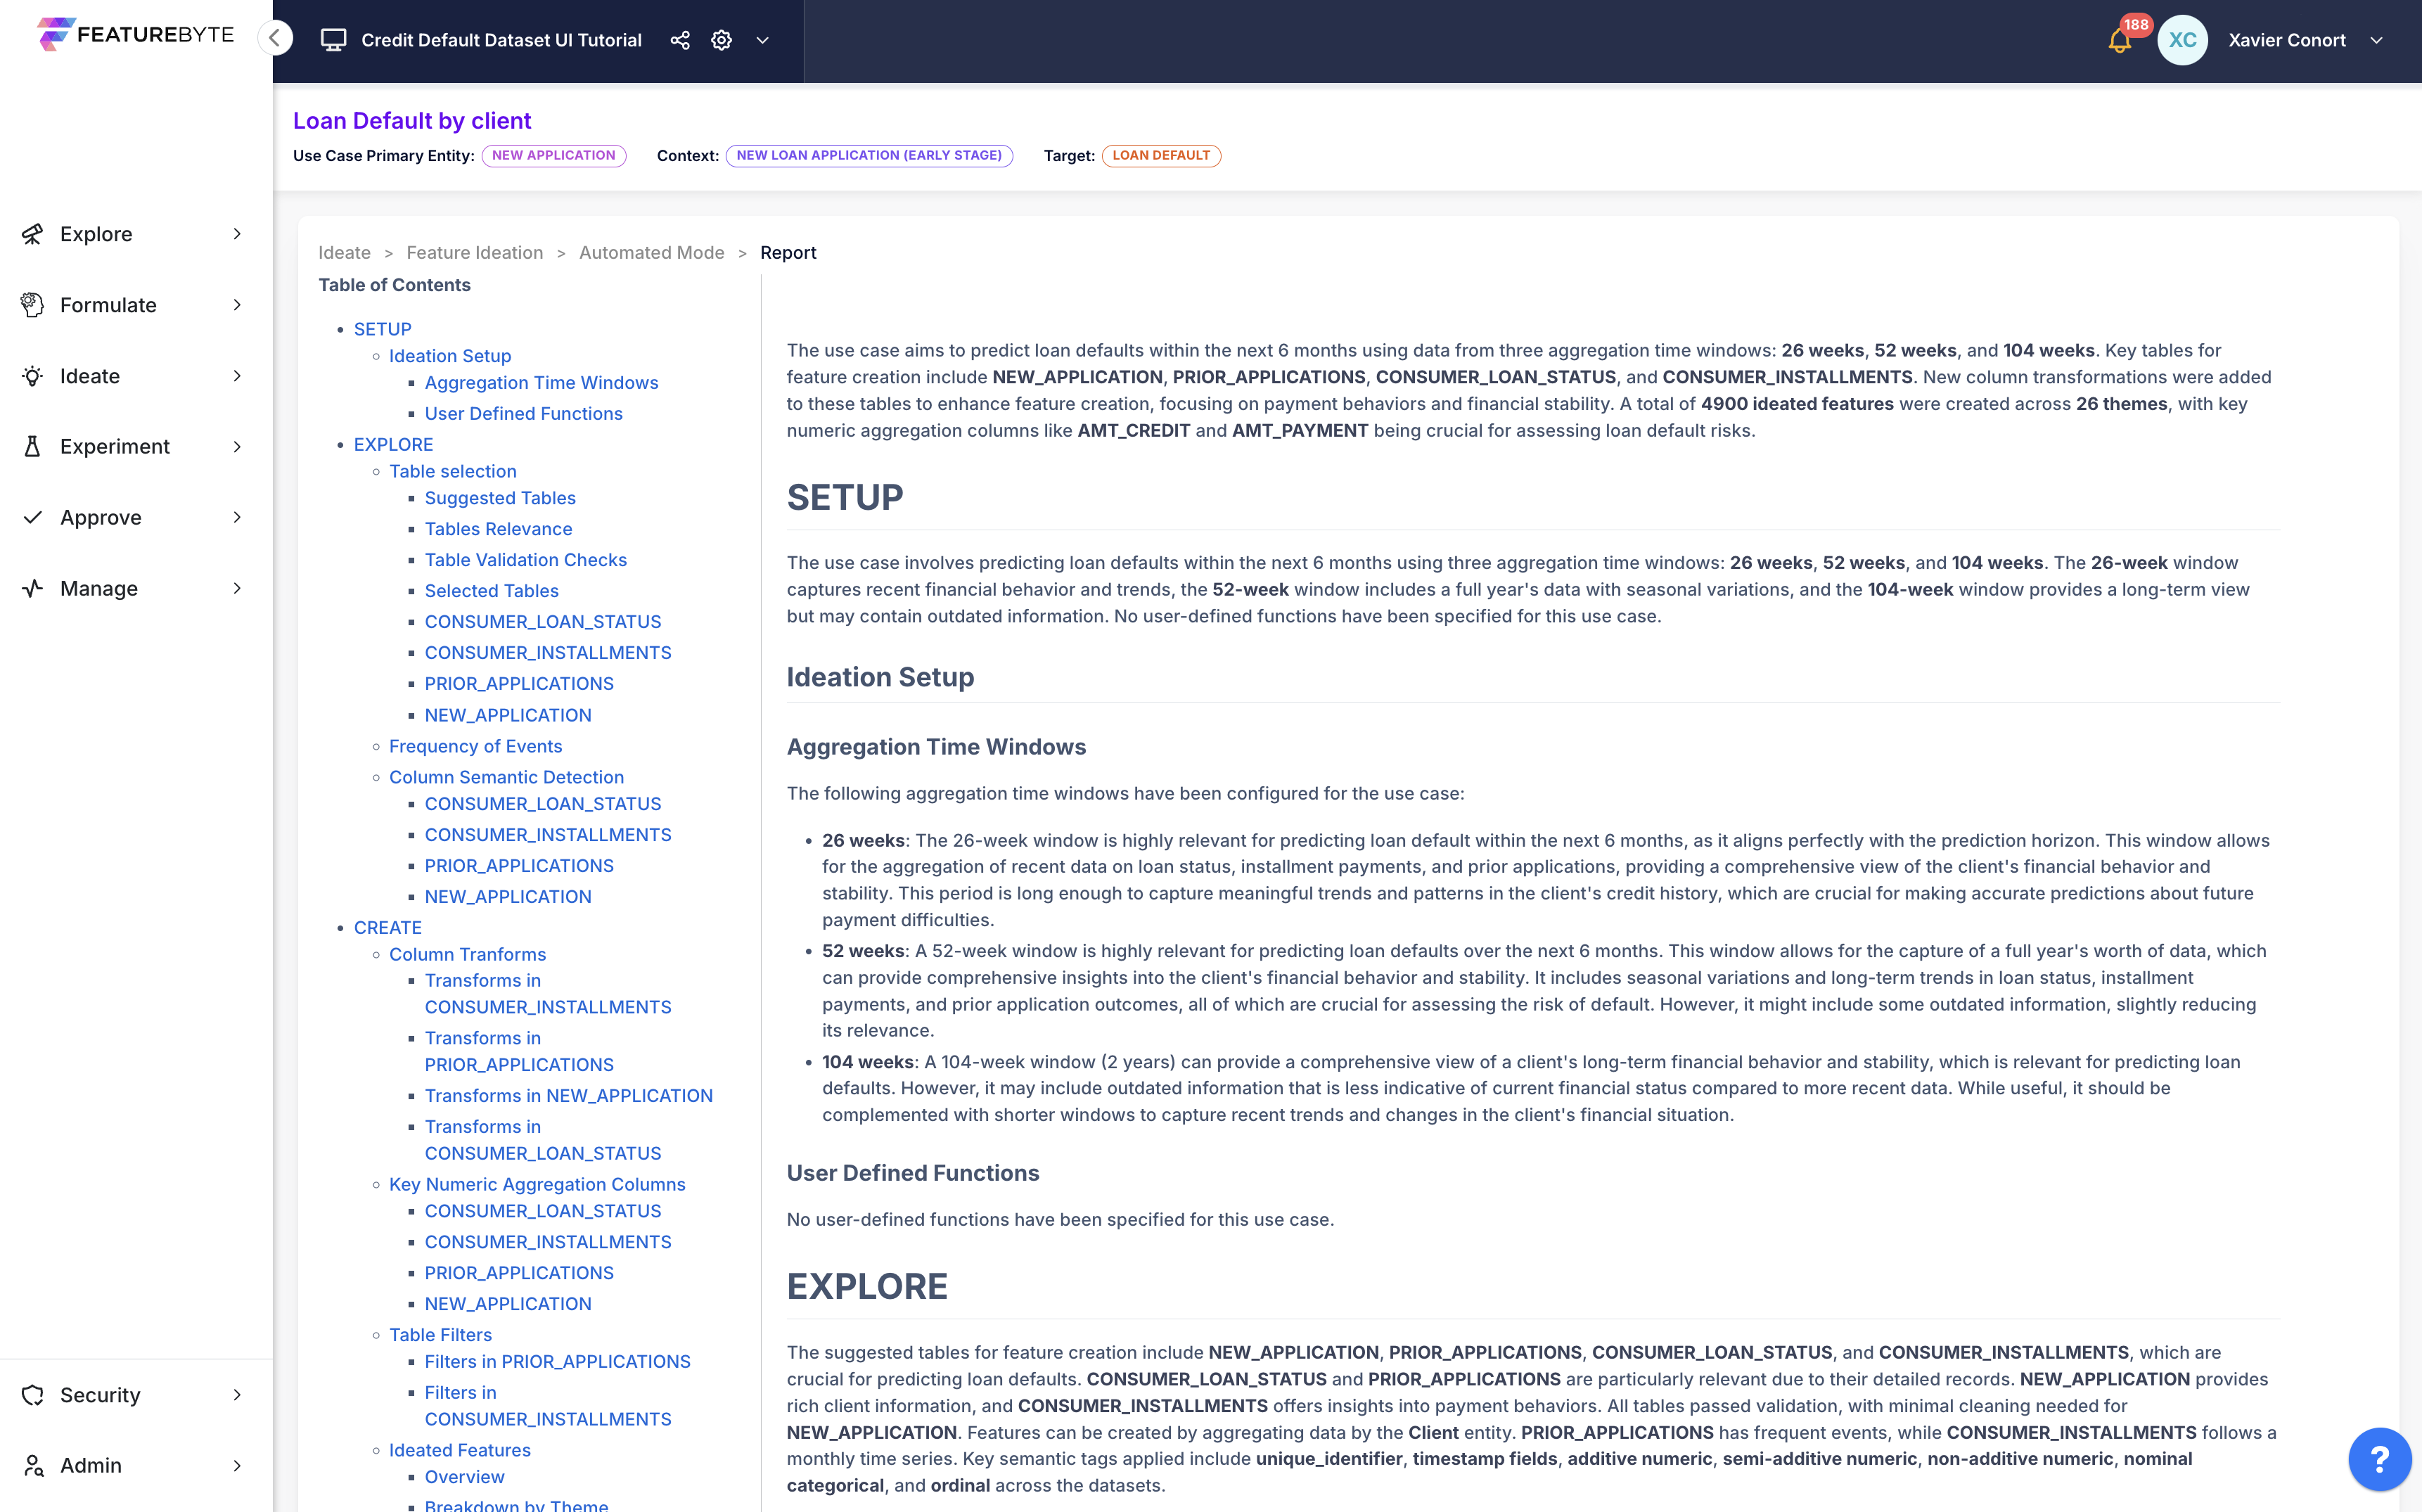This screenshot has width=2422, height=1512.
Task: Expand the Ideate menu chevron
Action: click(x=237, y=376)
